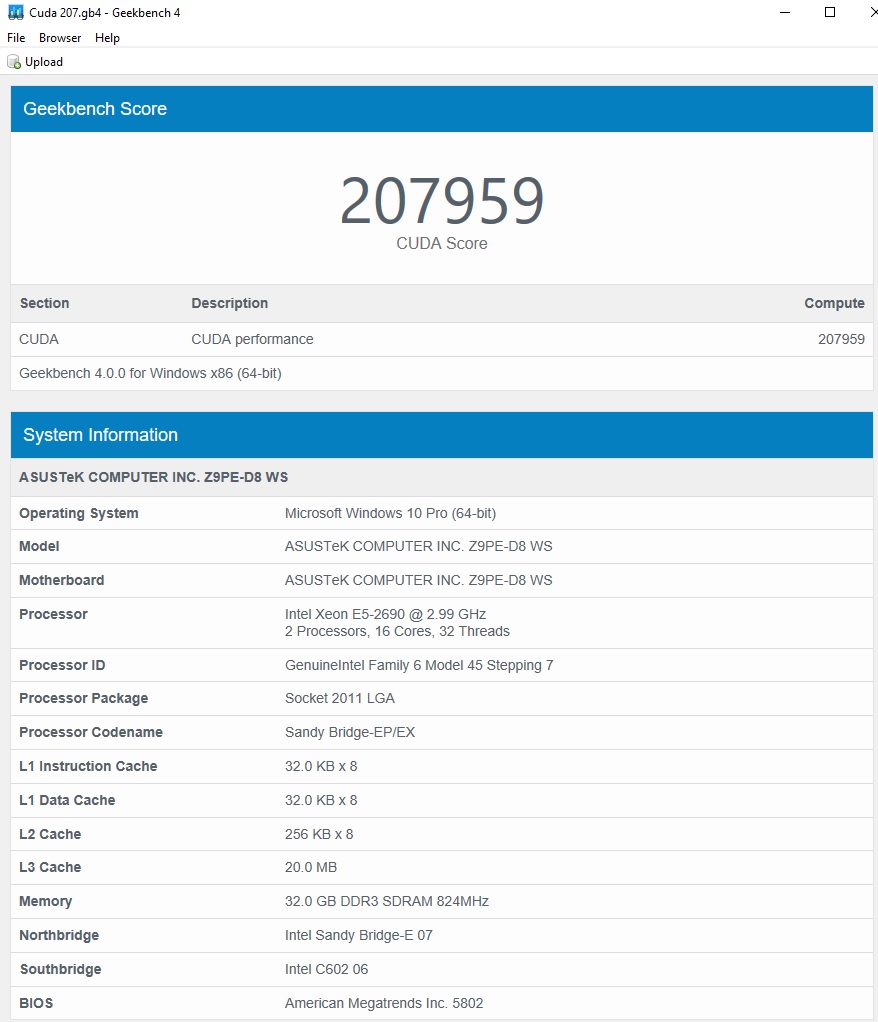Click the 'Geekbench Score' header
The height and width of the screenshot is (1022, 878).
click(x=95, y=109)
